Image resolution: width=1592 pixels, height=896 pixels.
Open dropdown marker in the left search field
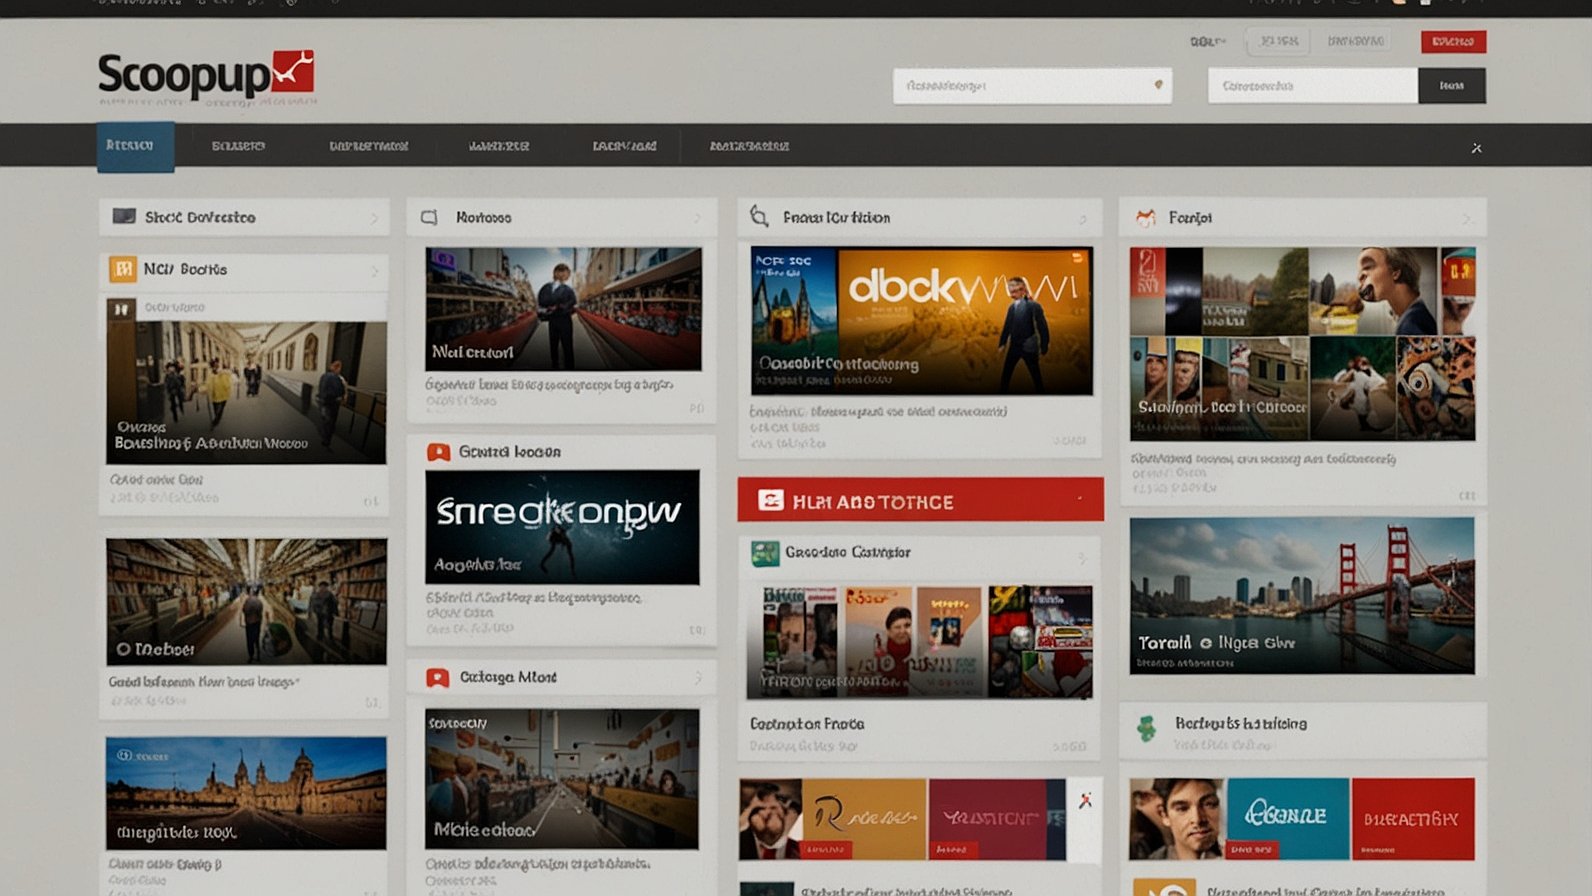tap(1158, 85)
